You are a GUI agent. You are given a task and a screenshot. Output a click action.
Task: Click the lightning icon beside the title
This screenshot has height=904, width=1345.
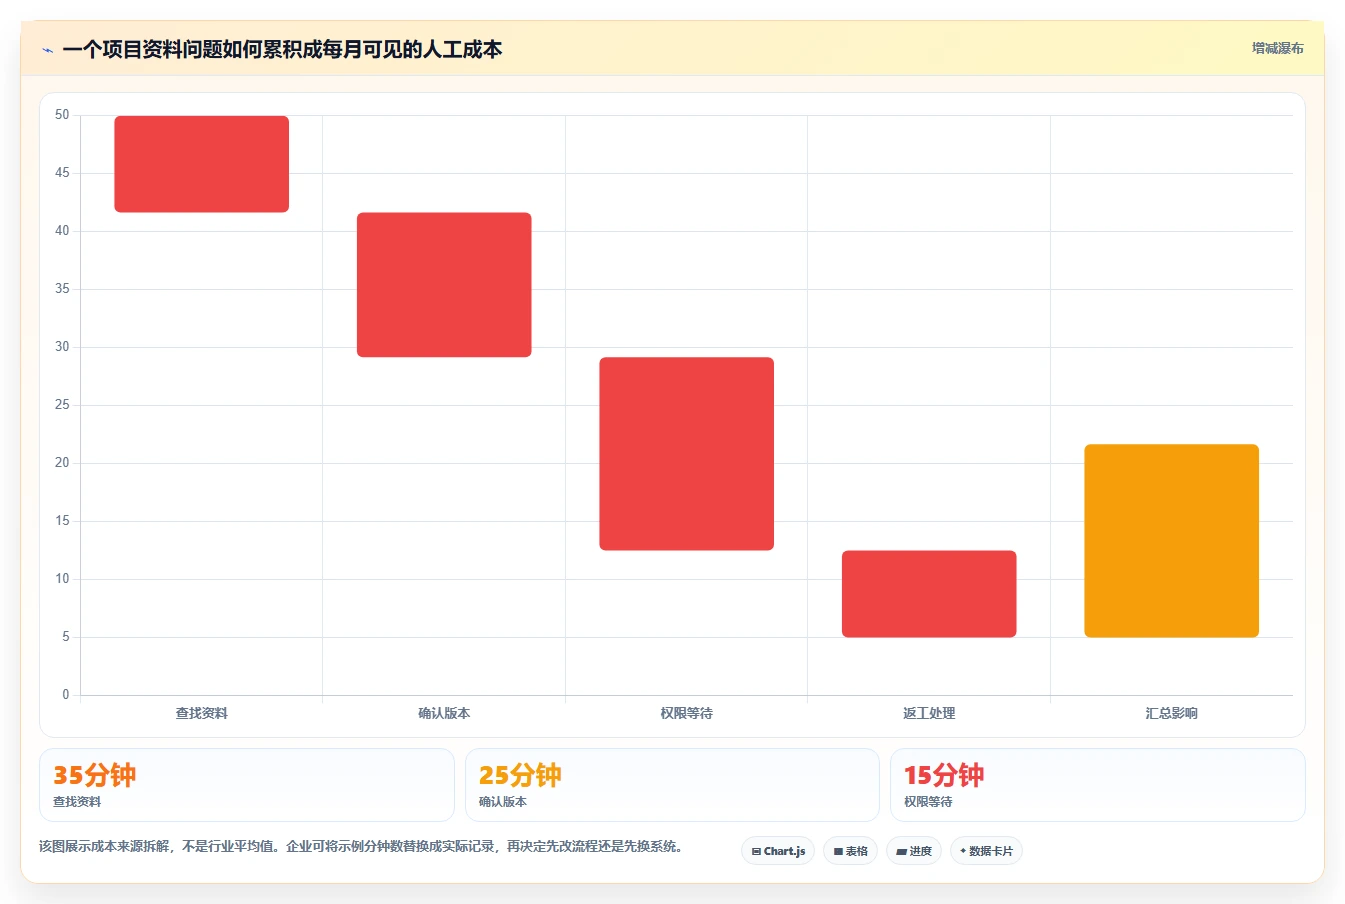[x=47, y=50]
